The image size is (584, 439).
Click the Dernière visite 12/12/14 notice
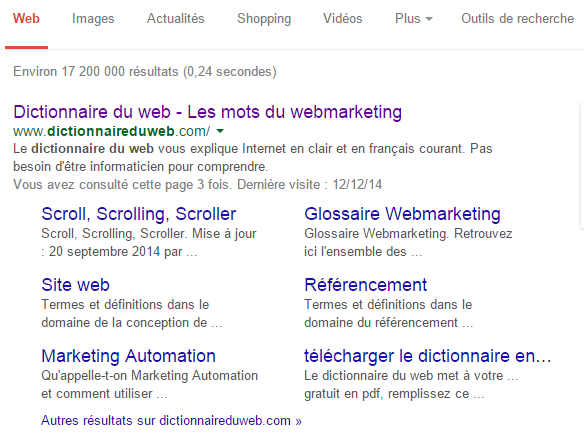point(310,185)
